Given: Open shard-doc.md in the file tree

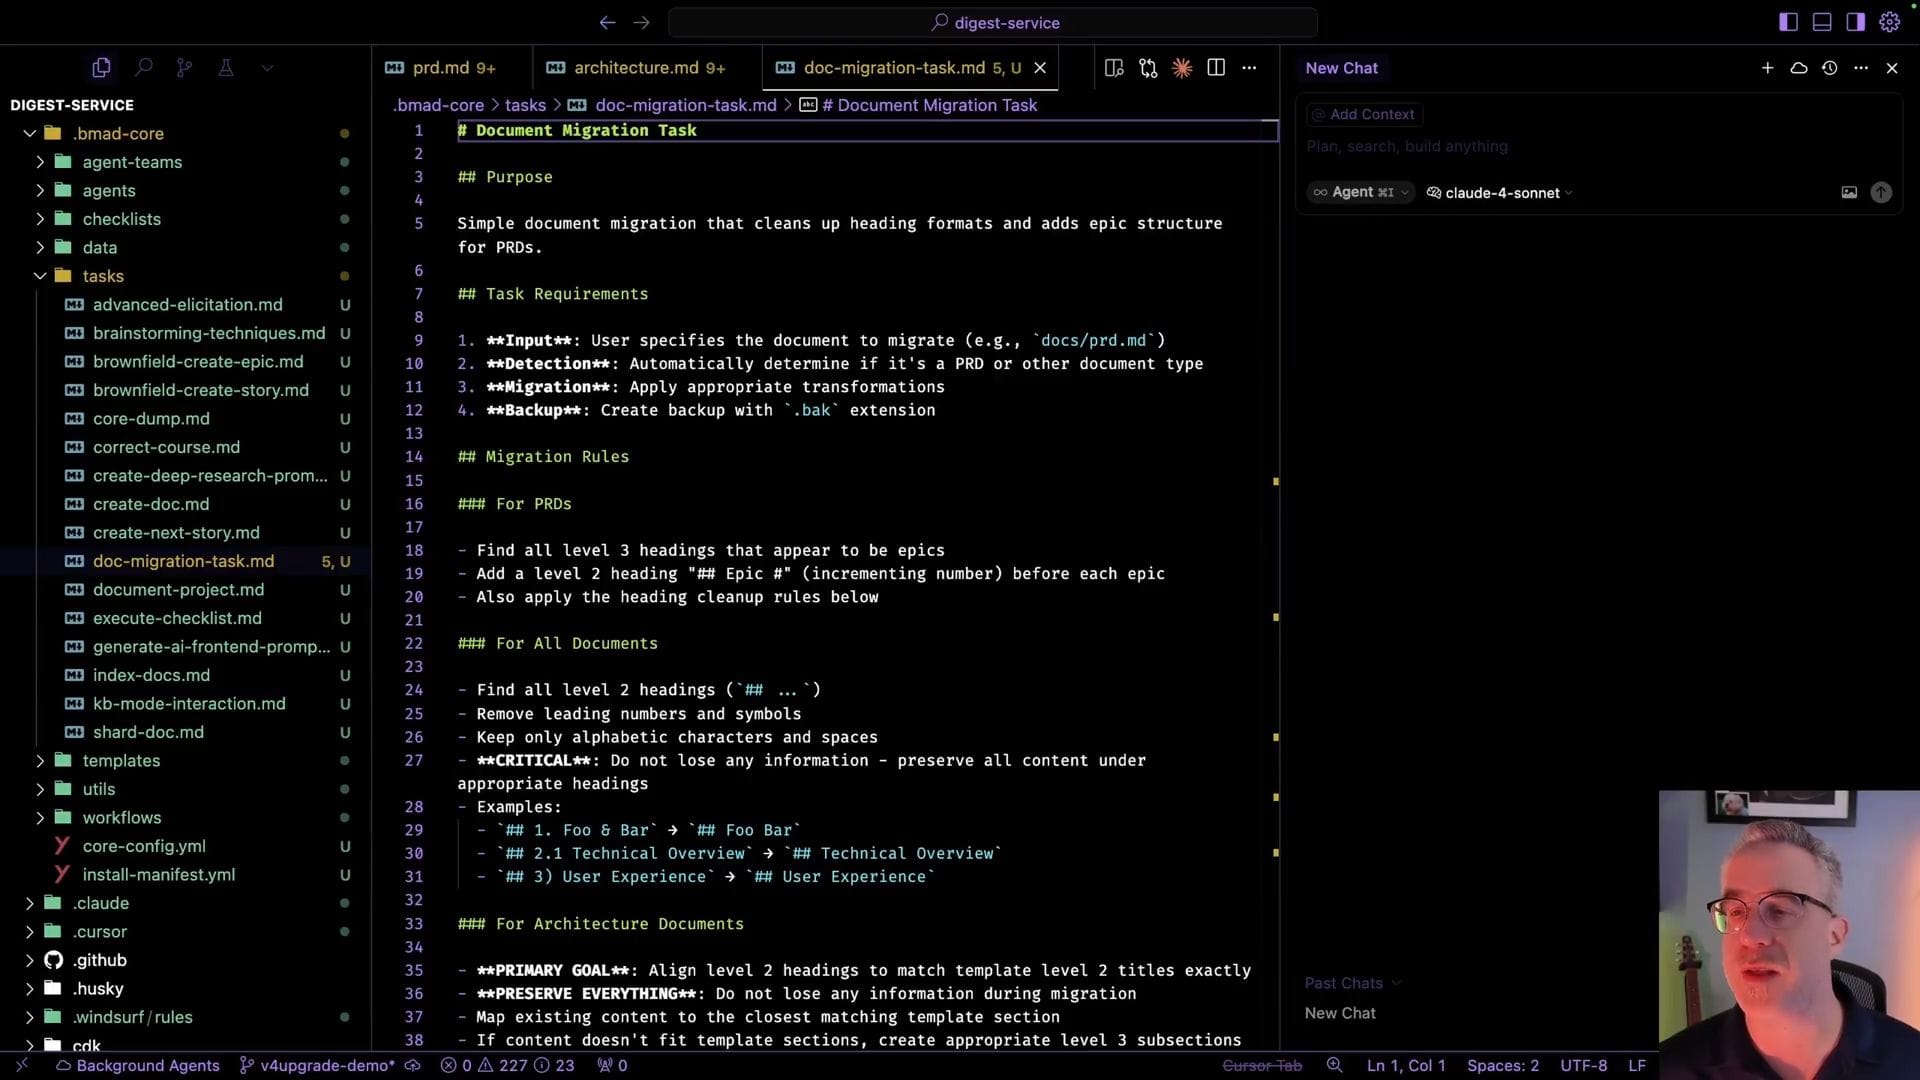Looking at the screenshot, I should [x=148, y=733].
